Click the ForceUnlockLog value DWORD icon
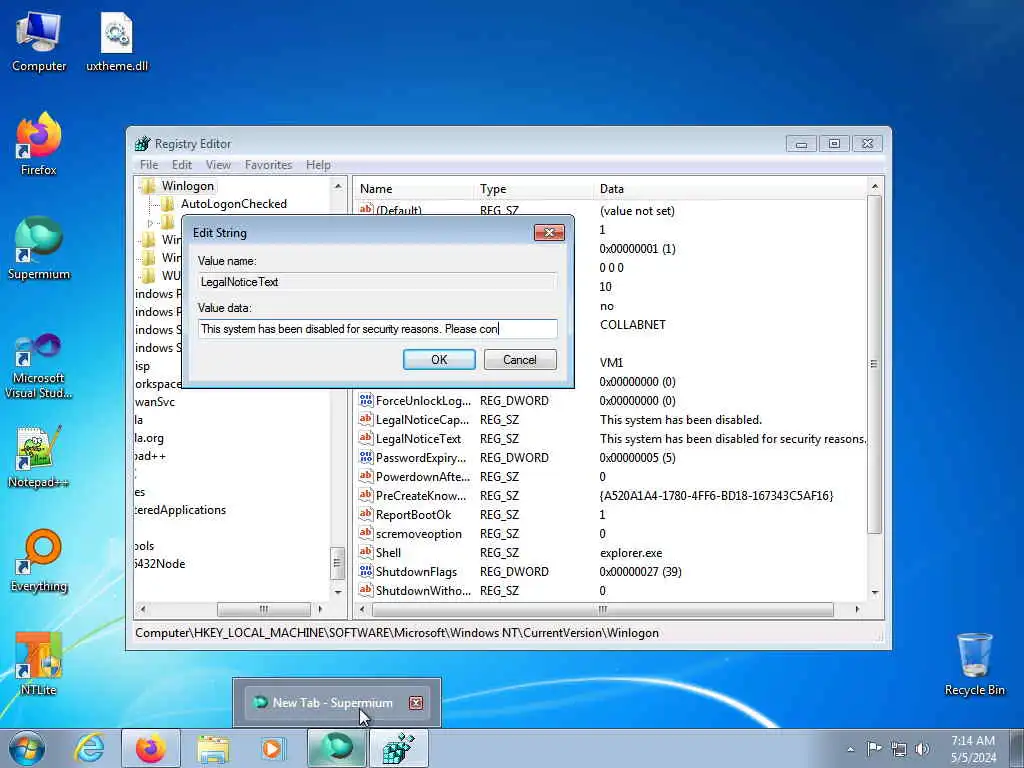This screenshot has width=1024, height=768. click(366, 400)
